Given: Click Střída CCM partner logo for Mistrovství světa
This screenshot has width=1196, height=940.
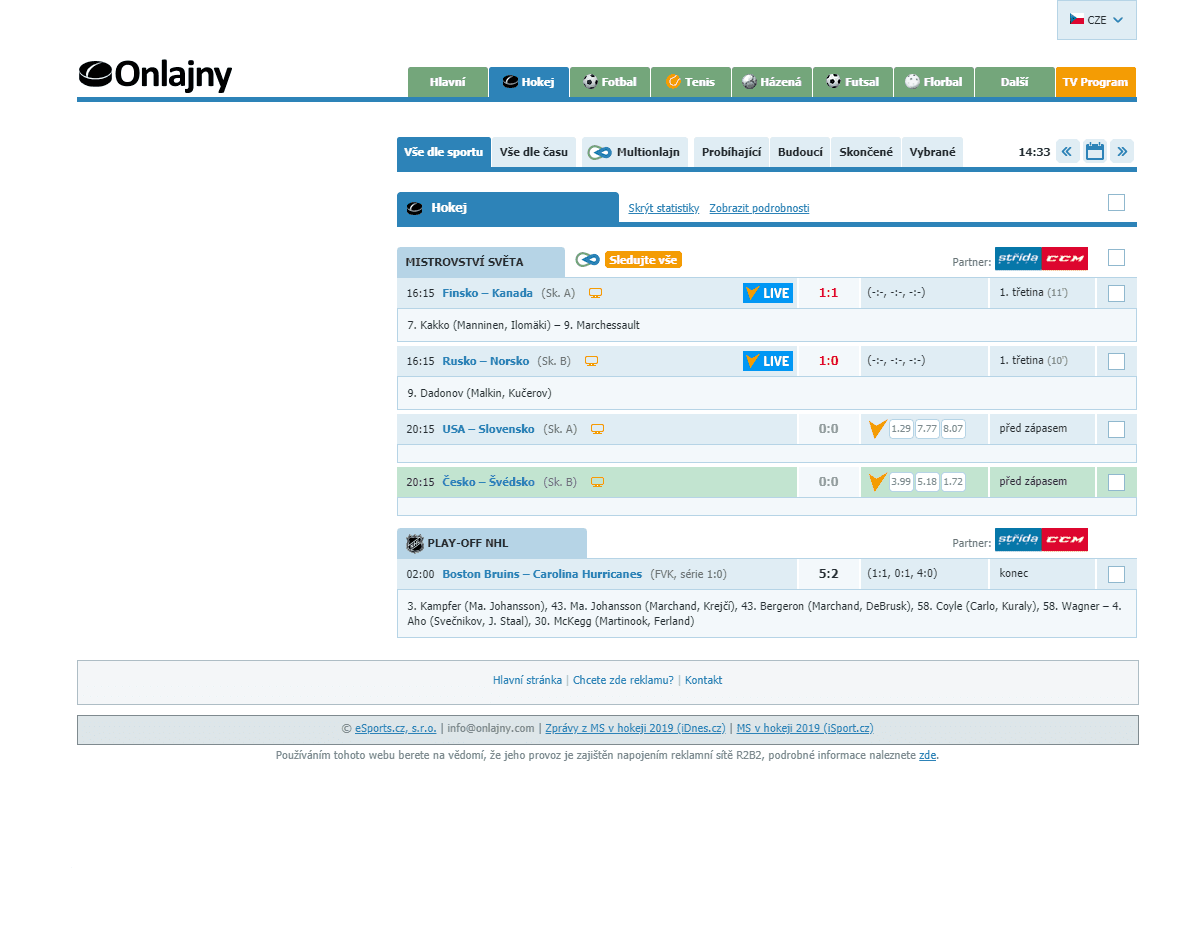Looking at the screenshot, I should (1041, 259).
